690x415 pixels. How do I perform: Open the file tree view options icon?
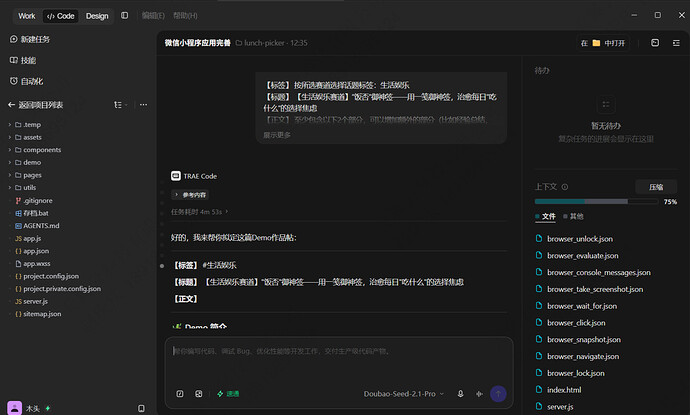coord(120,105)
